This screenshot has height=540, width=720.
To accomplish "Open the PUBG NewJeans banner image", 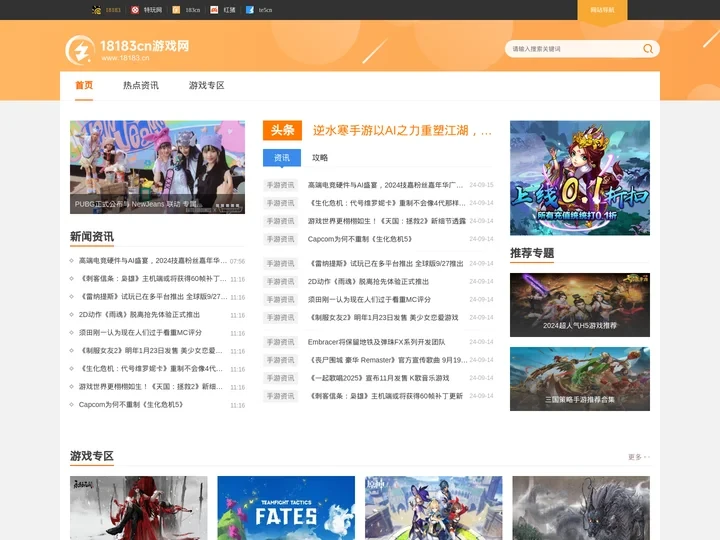I will click(158, 167).
